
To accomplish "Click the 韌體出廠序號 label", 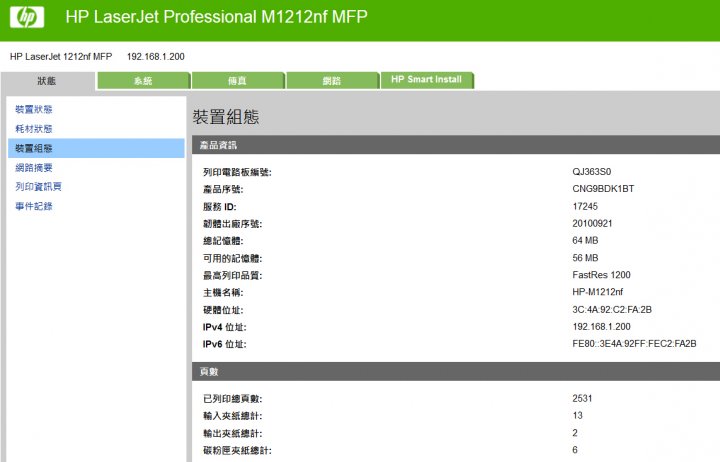I will [x=232, y=224].
